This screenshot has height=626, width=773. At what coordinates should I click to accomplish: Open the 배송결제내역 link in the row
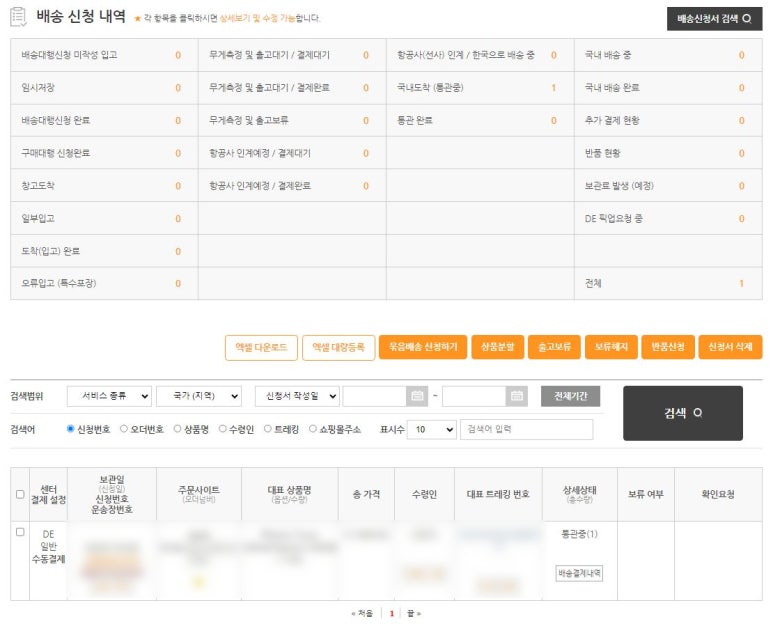pyautogui.click(x=580, y=573)
